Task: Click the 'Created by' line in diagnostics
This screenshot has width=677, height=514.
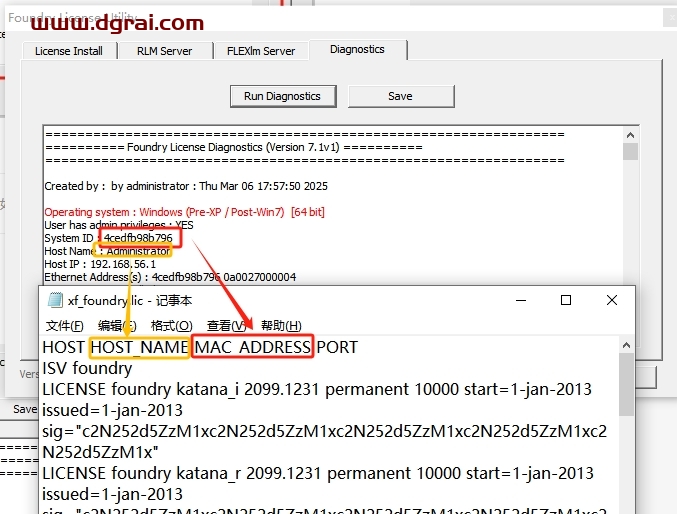Action: (186, 186)
